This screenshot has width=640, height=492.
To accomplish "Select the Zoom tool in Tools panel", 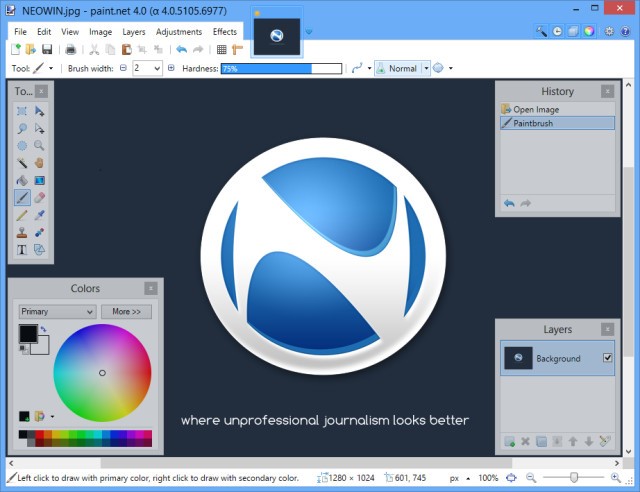I will click(39, 146).
